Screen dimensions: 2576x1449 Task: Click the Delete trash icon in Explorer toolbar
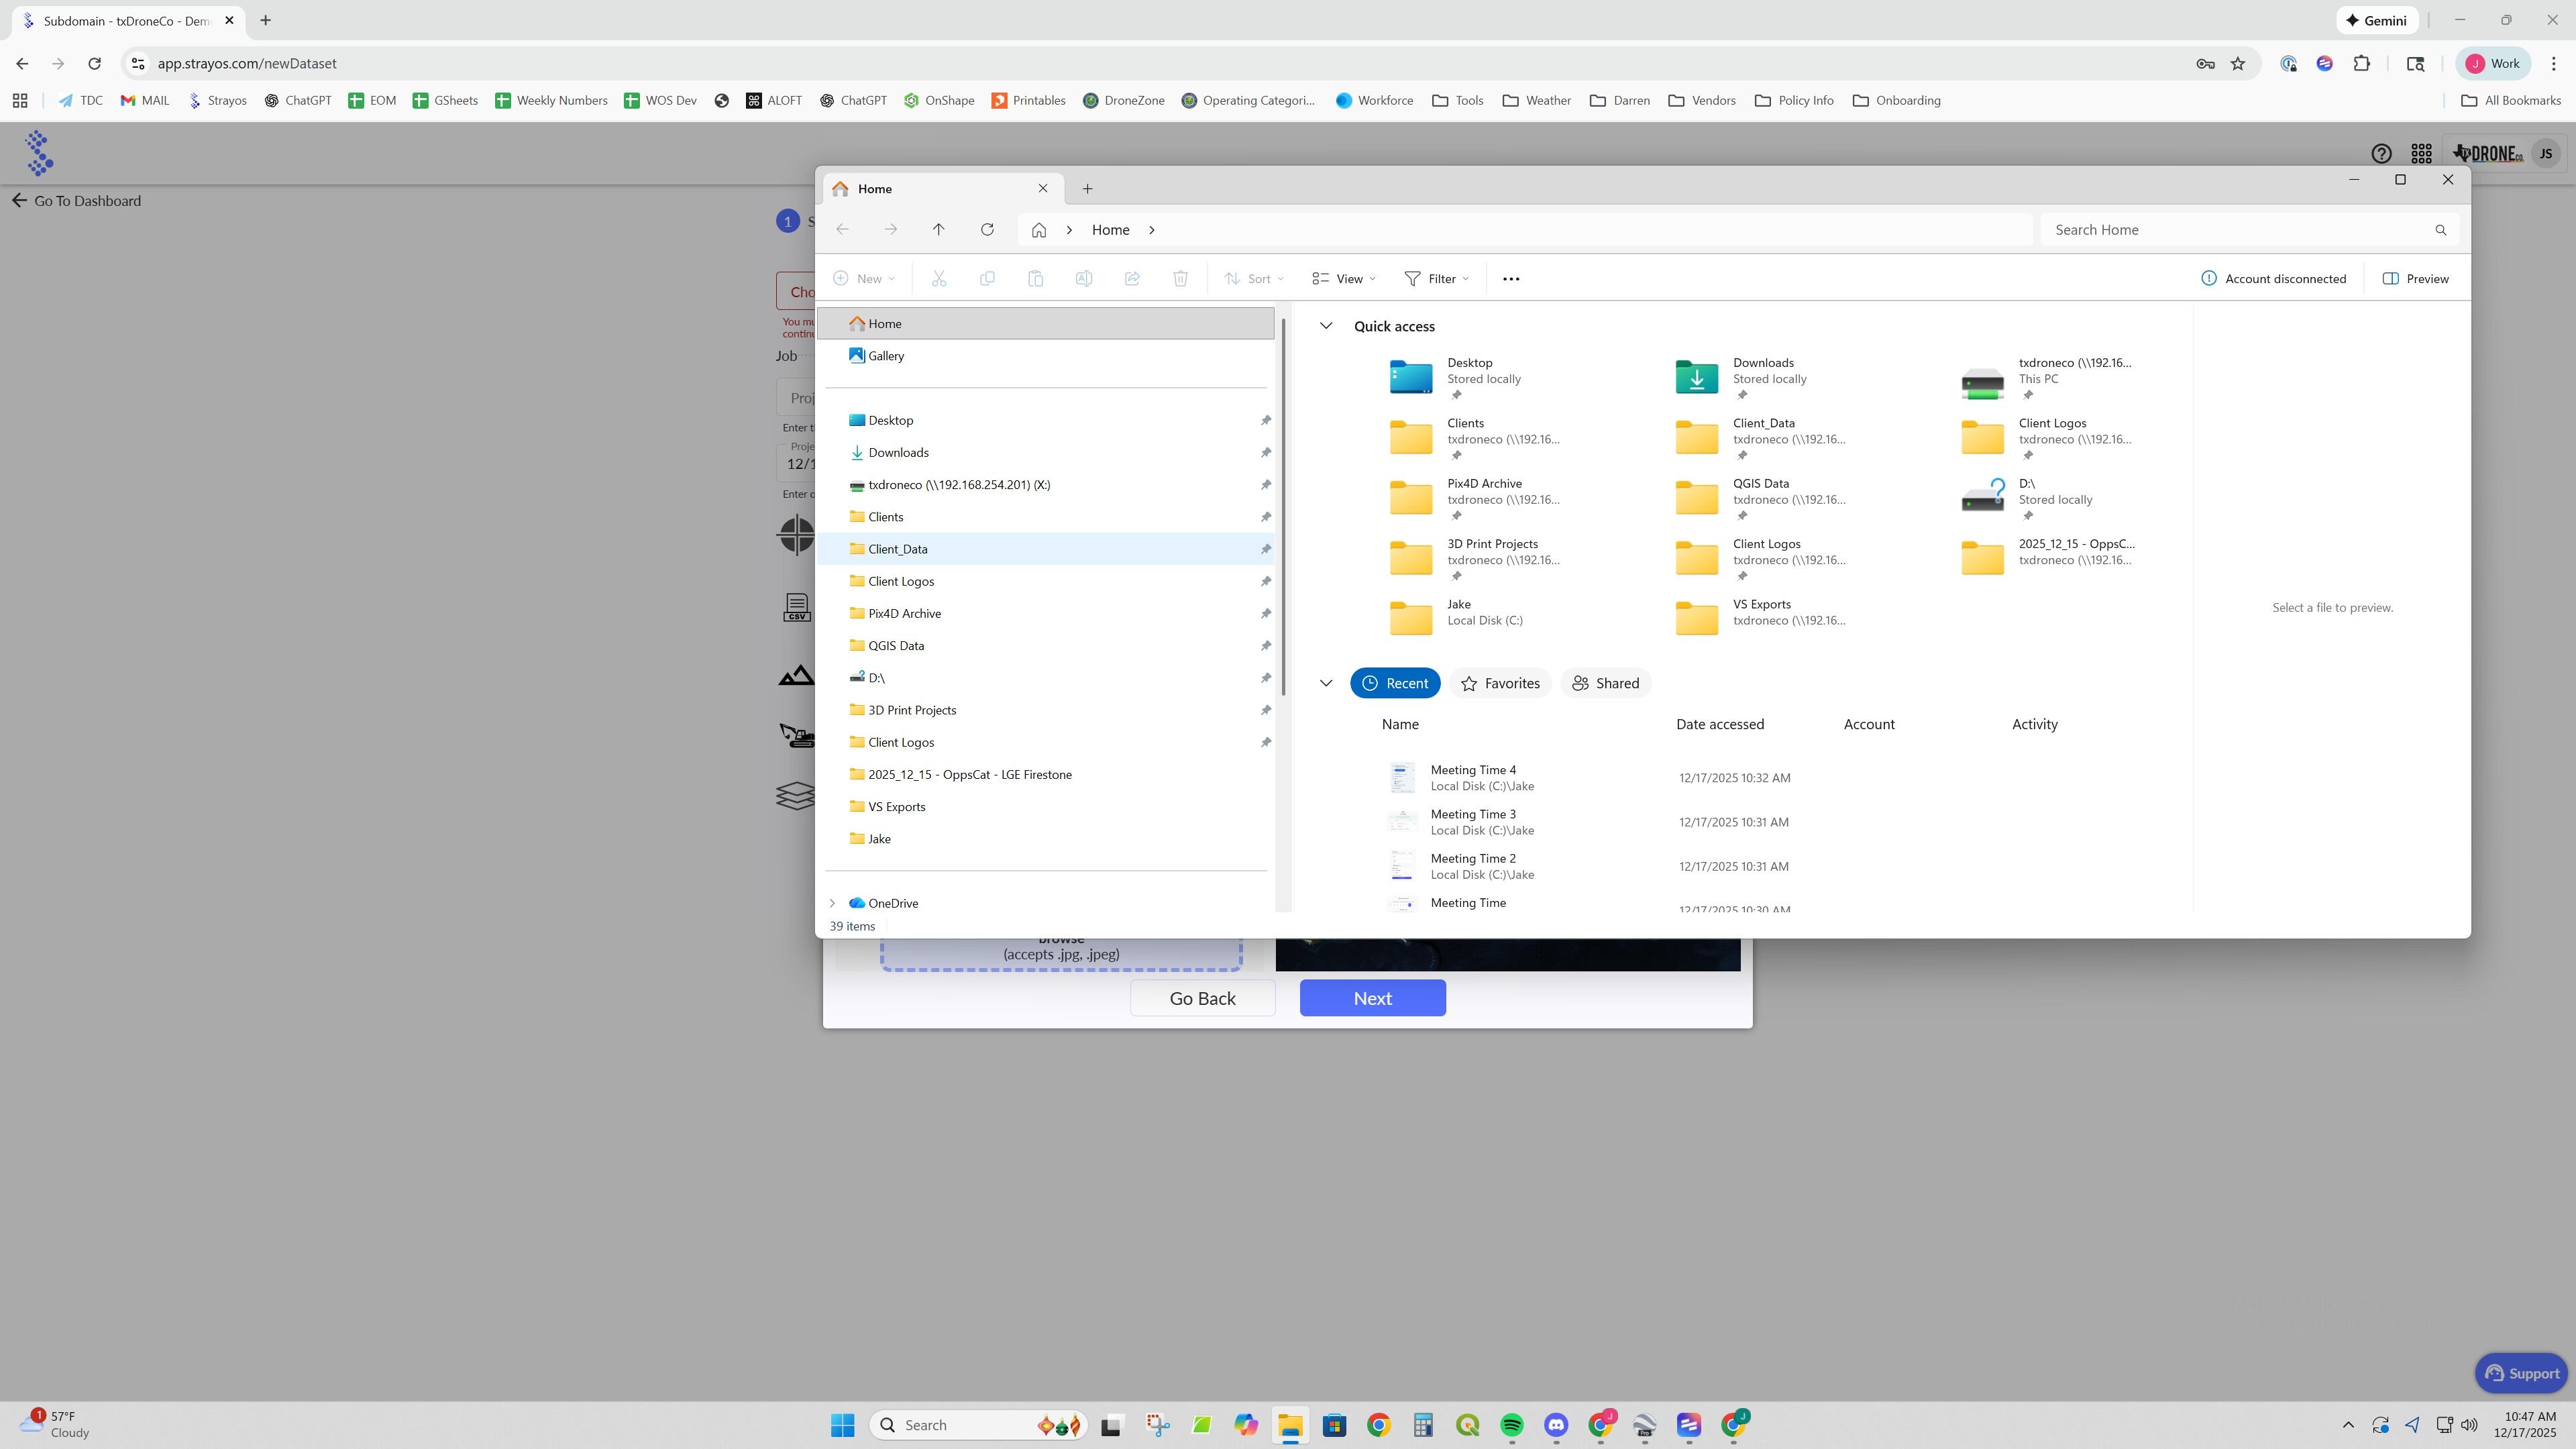point(1180,279)
